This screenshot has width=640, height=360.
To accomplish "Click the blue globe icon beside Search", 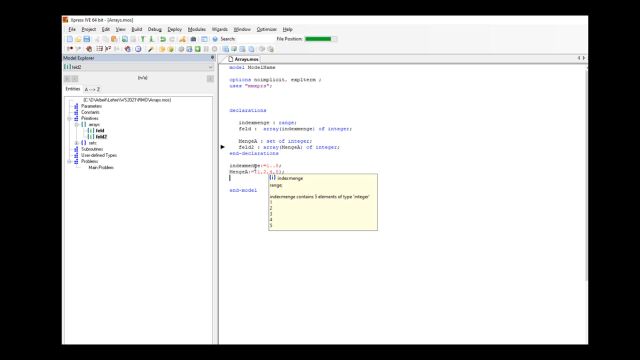I will coord(215,39).
